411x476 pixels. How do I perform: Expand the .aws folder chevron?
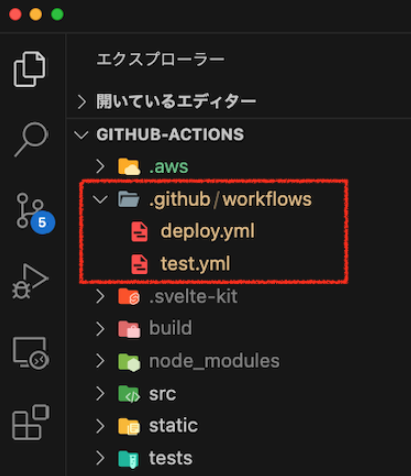(100, 166)
